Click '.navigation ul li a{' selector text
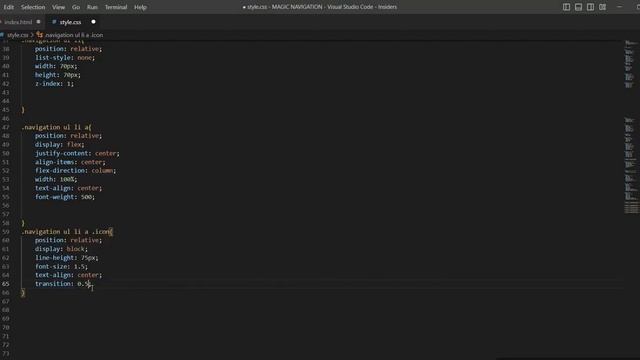Image resolution: width=640 pixels, height=360 pixels. (x=57, y=127)
